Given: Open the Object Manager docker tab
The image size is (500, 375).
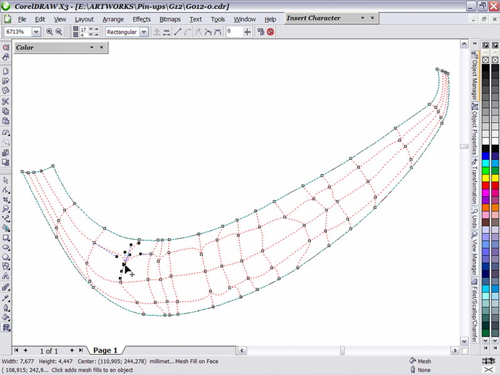Looking at the screenshot, I should (x=474, y=75).
